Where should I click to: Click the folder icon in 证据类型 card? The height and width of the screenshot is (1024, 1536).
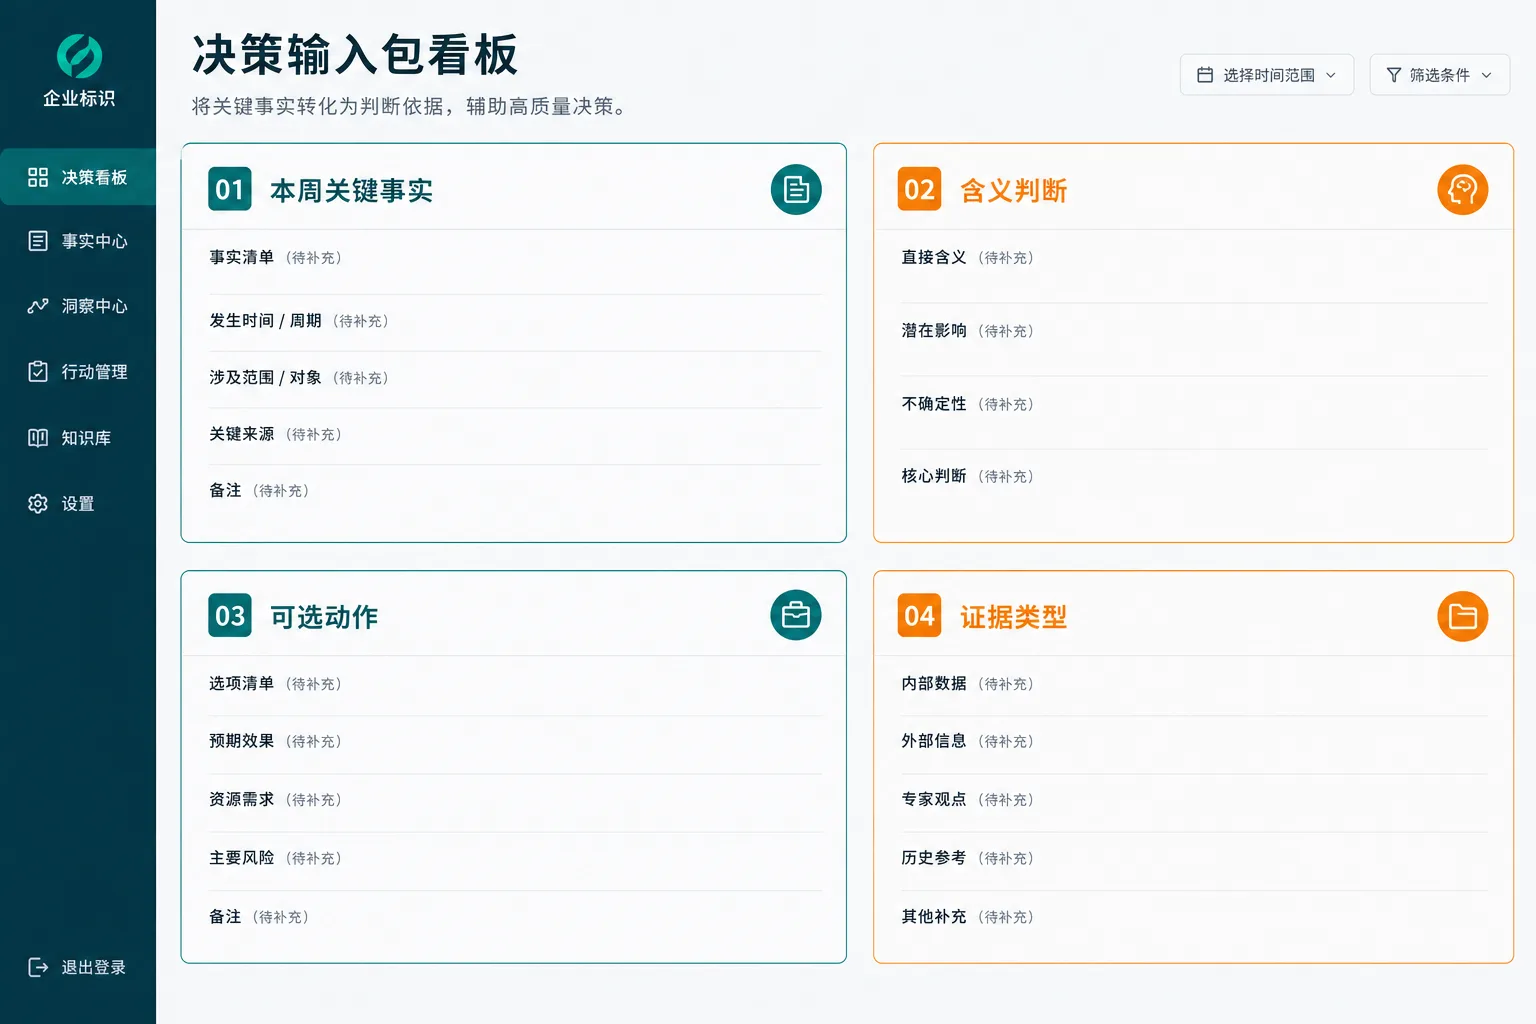[x=1463, y=616]
